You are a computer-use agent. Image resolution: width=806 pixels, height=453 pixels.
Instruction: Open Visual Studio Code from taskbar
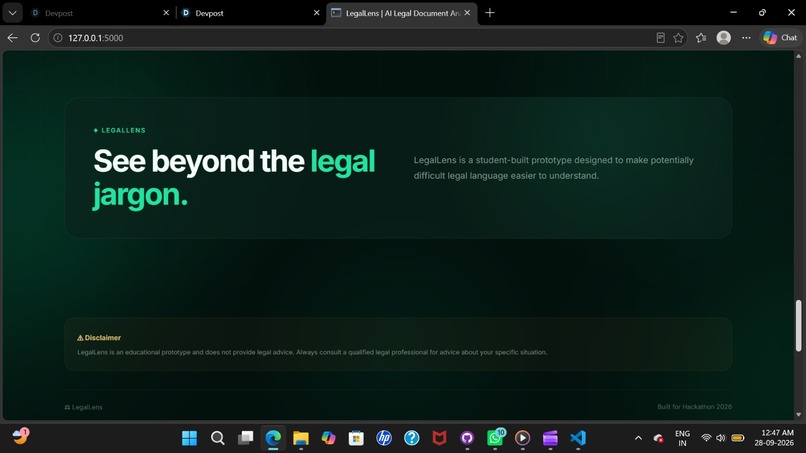pos(578,438)
